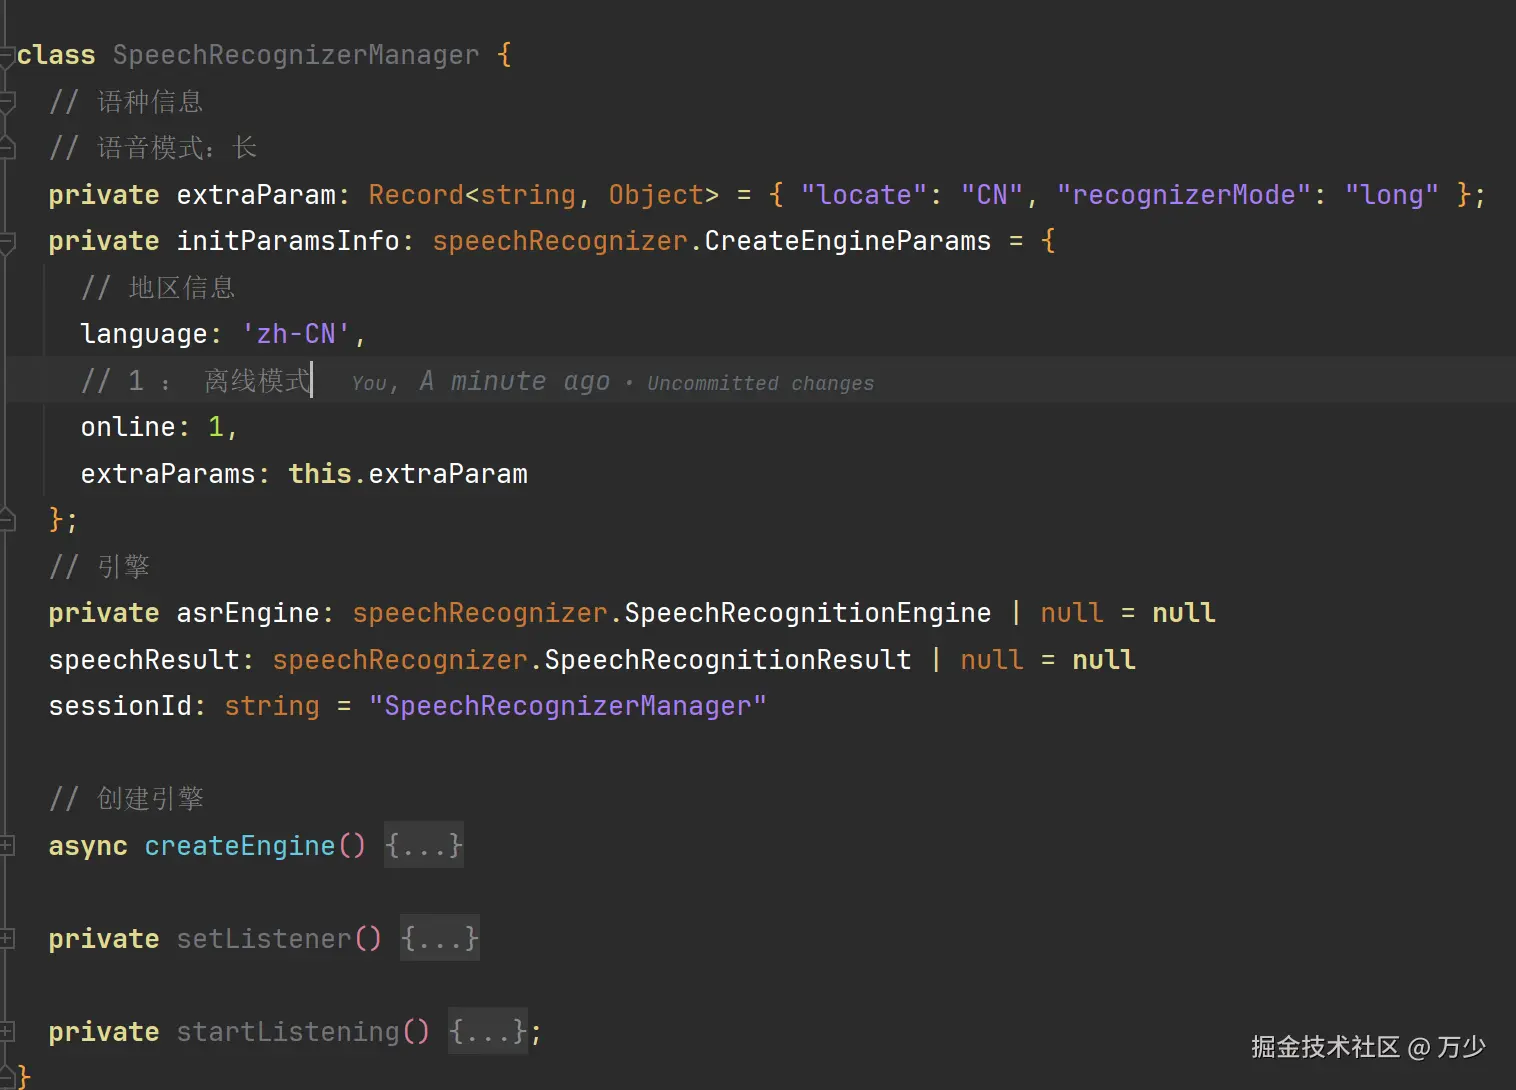
Task: Unfold the {...} placeholder after setListener()
Action: (440, 939)
